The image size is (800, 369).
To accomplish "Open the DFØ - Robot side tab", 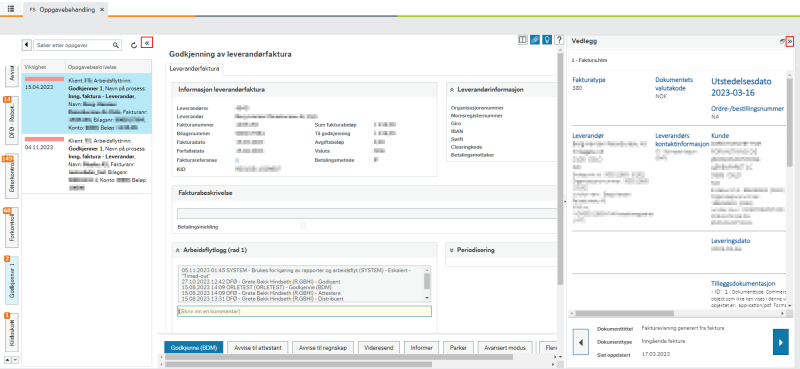I will (11, 121).
